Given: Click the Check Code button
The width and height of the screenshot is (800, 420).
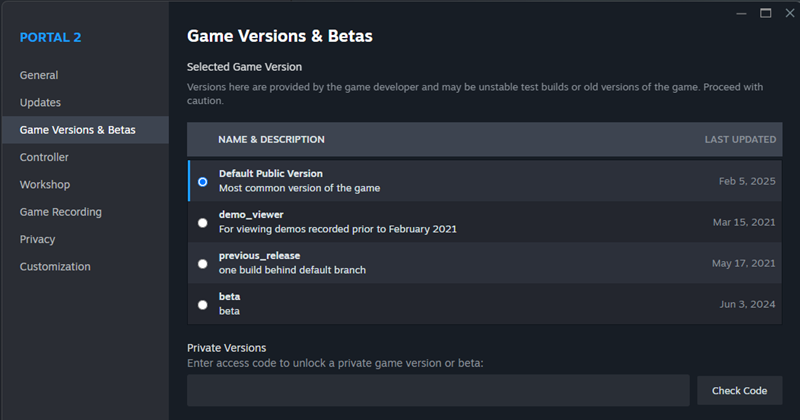Looking at the screenshot, I should pos(739,390).
